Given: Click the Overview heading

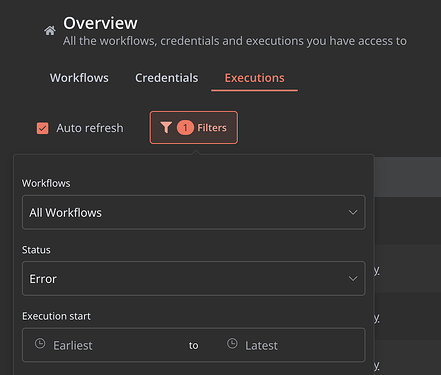Looking at the screenshot, I should (100, 23).
